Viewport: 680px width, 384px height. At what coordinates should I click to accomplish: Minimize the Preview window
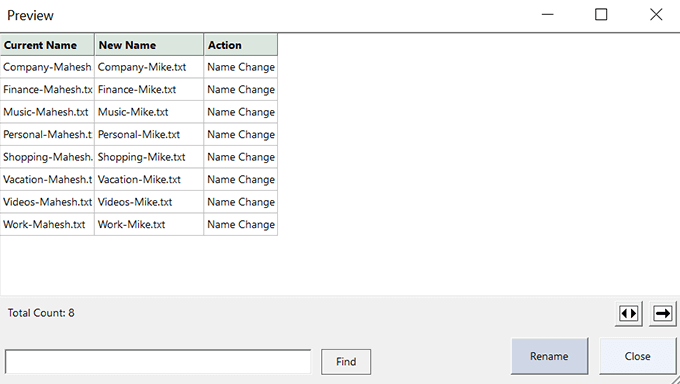[548, 15]
